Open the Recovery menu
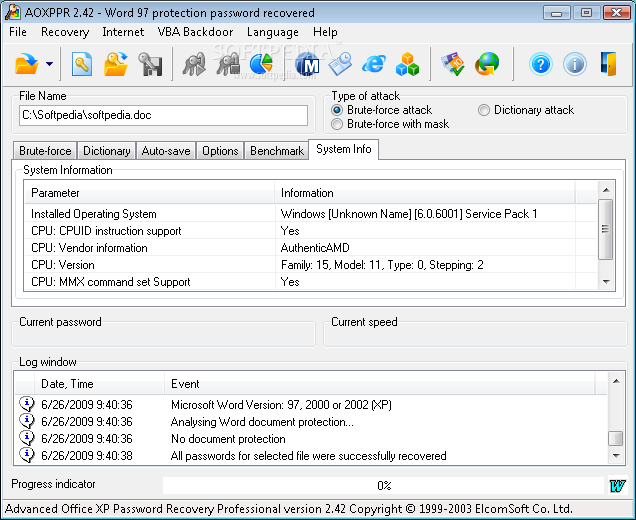This screenshot has width=636, height=520. click(x=65, y=32)
